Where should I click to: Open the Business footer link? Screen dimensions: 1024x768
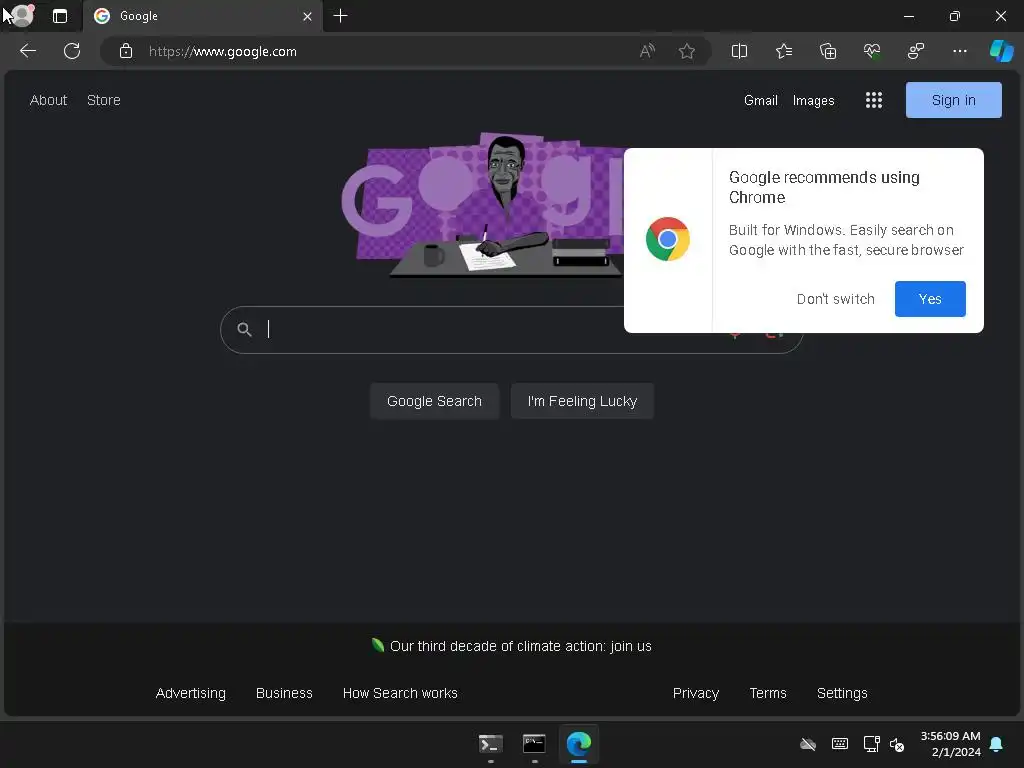pos(284,693)
